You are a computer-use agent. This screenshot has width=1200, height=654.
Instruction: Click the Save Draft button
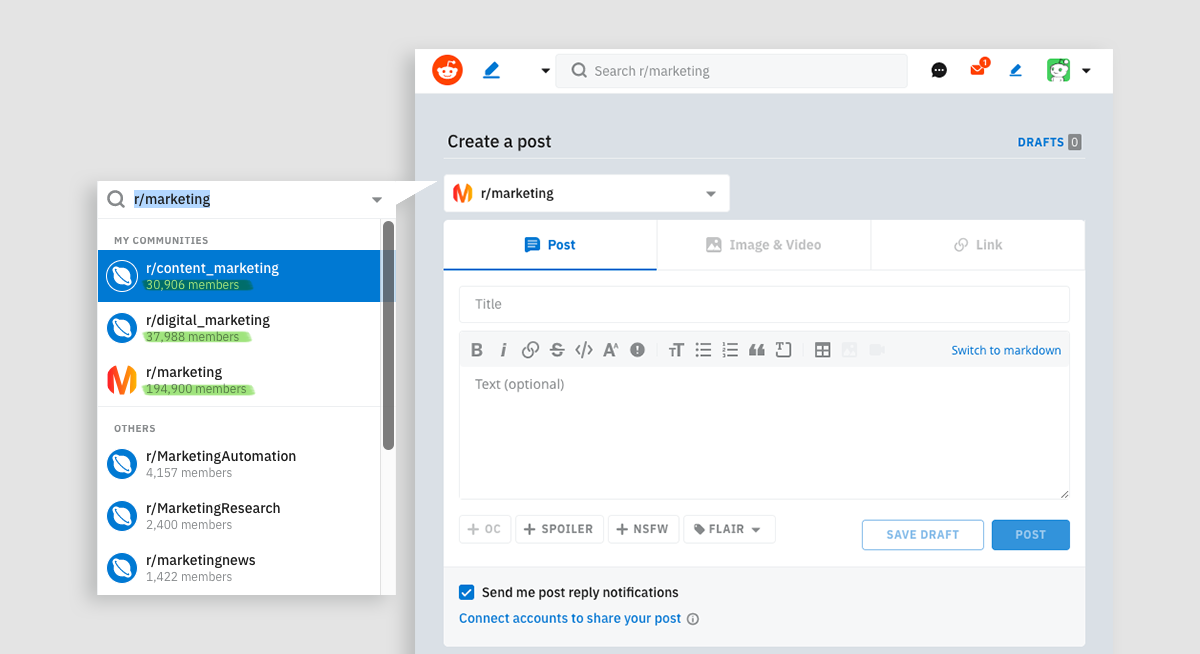922,535
